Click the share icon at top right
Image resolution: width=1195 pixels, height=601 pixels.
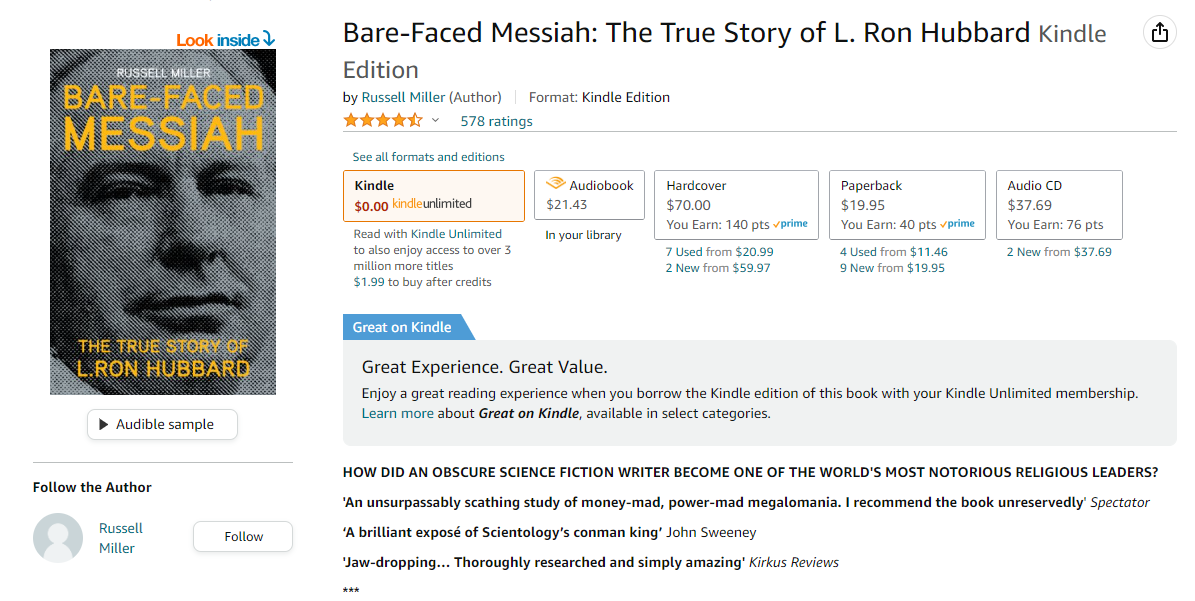[x=1159, y=32]
